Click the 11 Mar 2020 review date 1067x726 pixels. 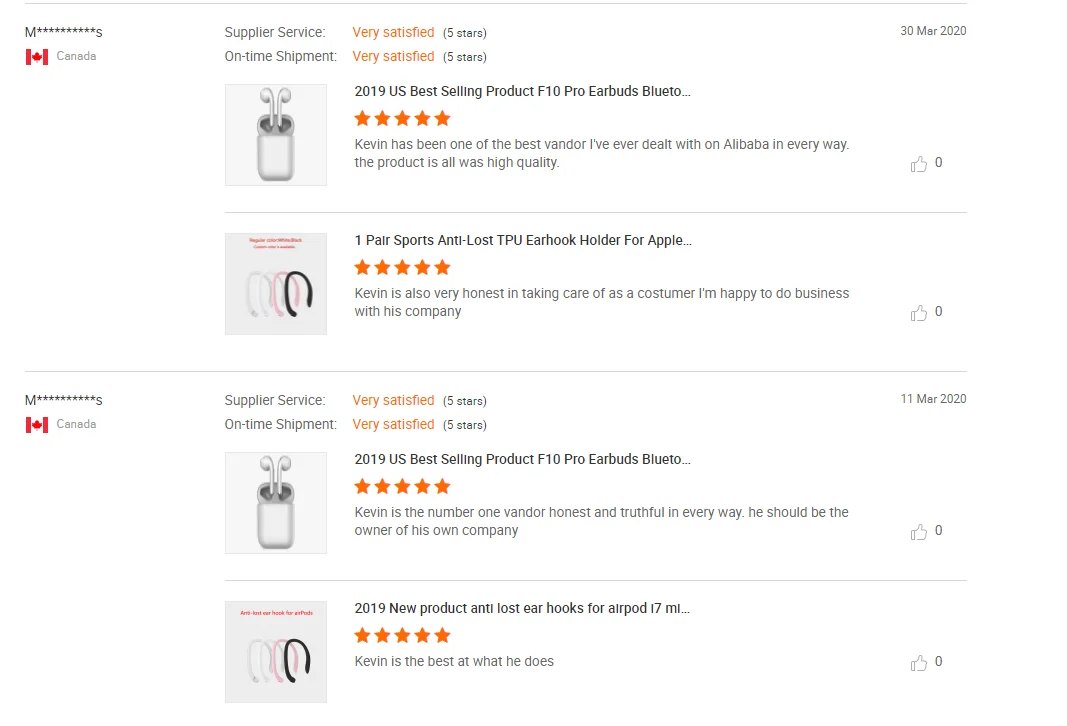[x=933, y=399]
